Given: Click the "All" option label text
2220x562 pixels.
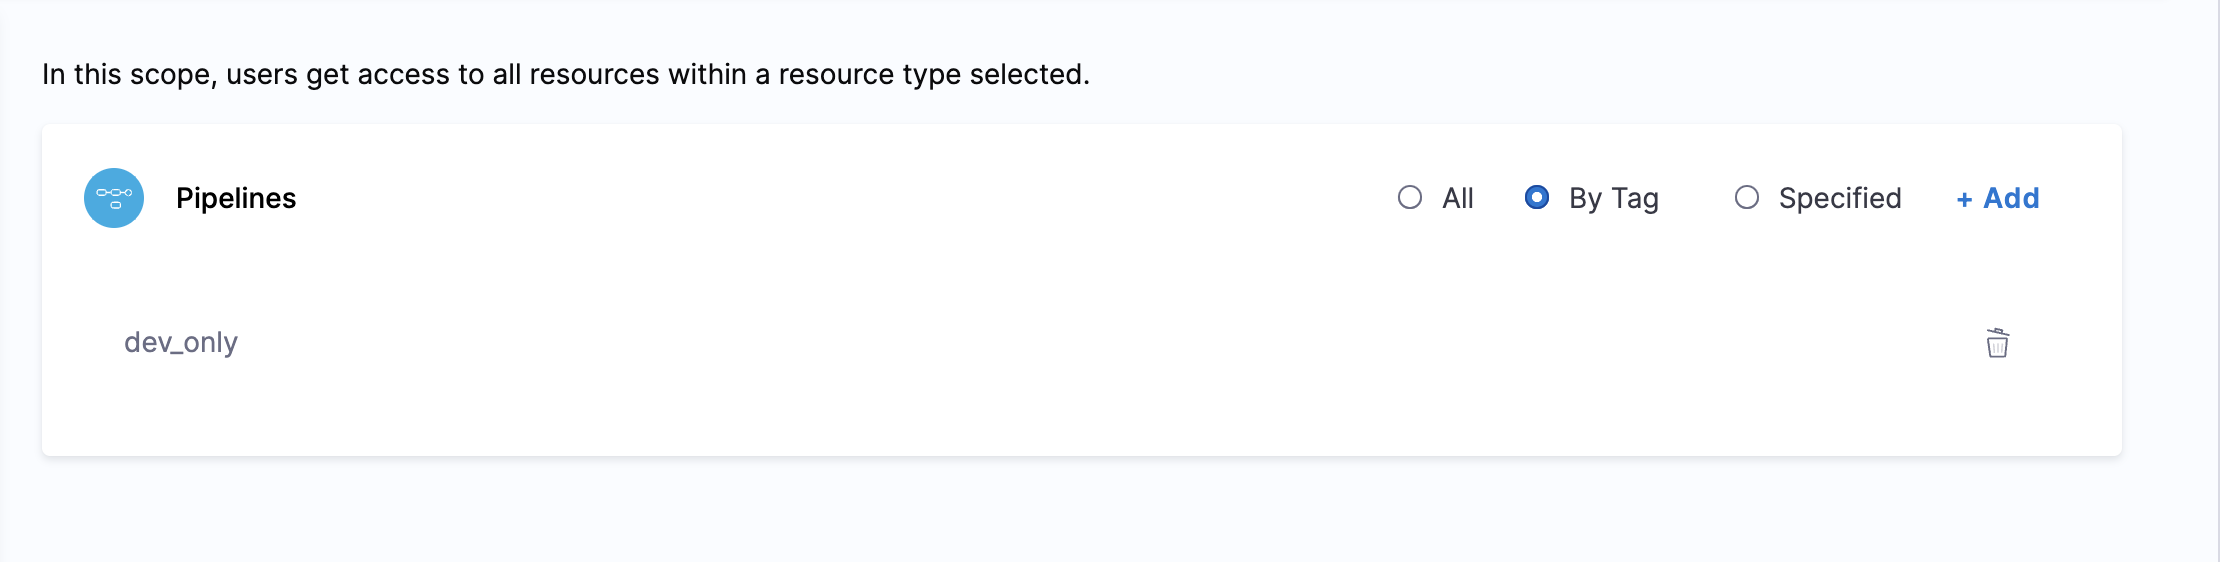Looking at the screenshot, I should [1458, 198].
